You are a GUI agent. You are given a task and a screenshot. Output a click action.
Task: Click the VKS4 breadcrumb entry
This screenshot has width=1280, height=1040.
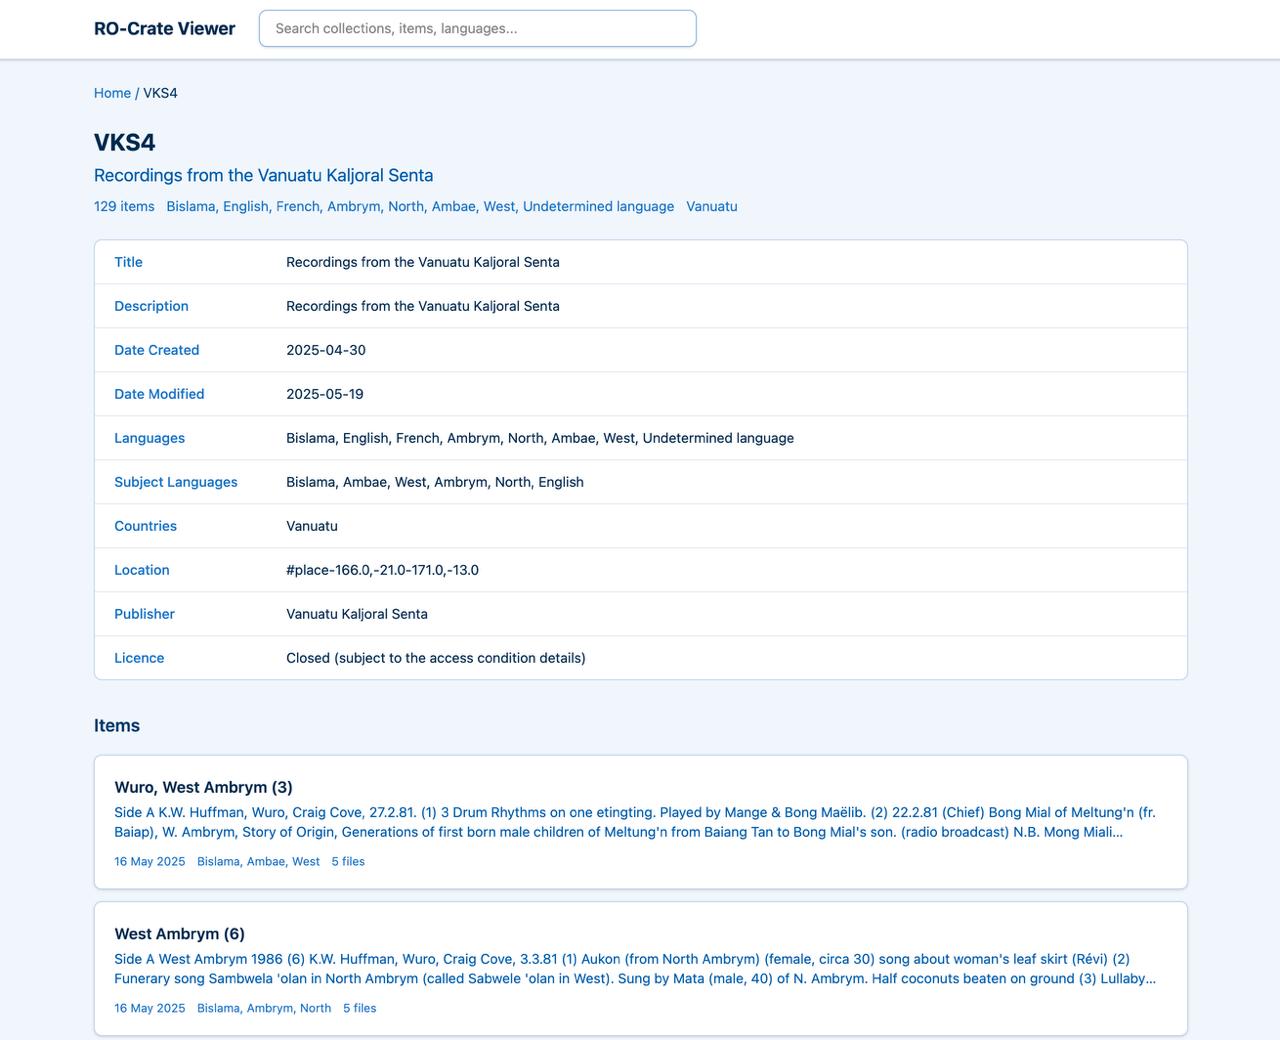160,93
